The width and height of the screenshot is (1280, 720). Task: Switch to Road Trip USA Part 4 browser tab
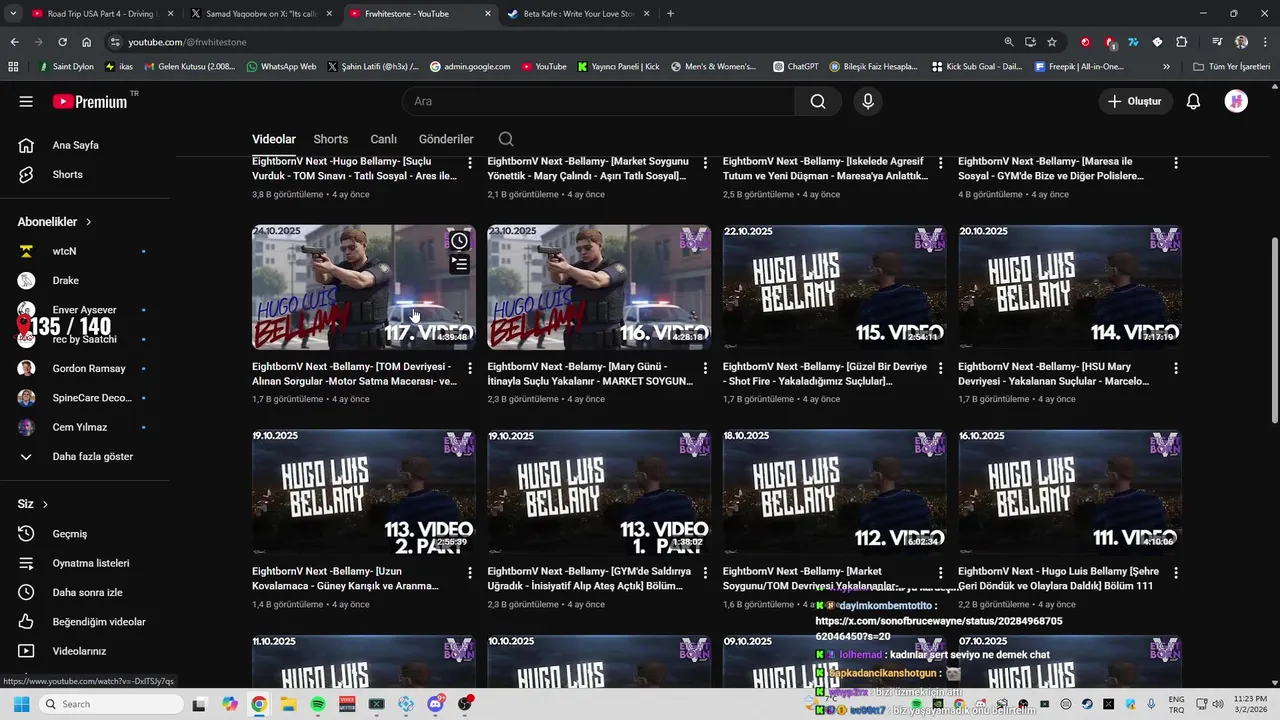pos(102,14)
